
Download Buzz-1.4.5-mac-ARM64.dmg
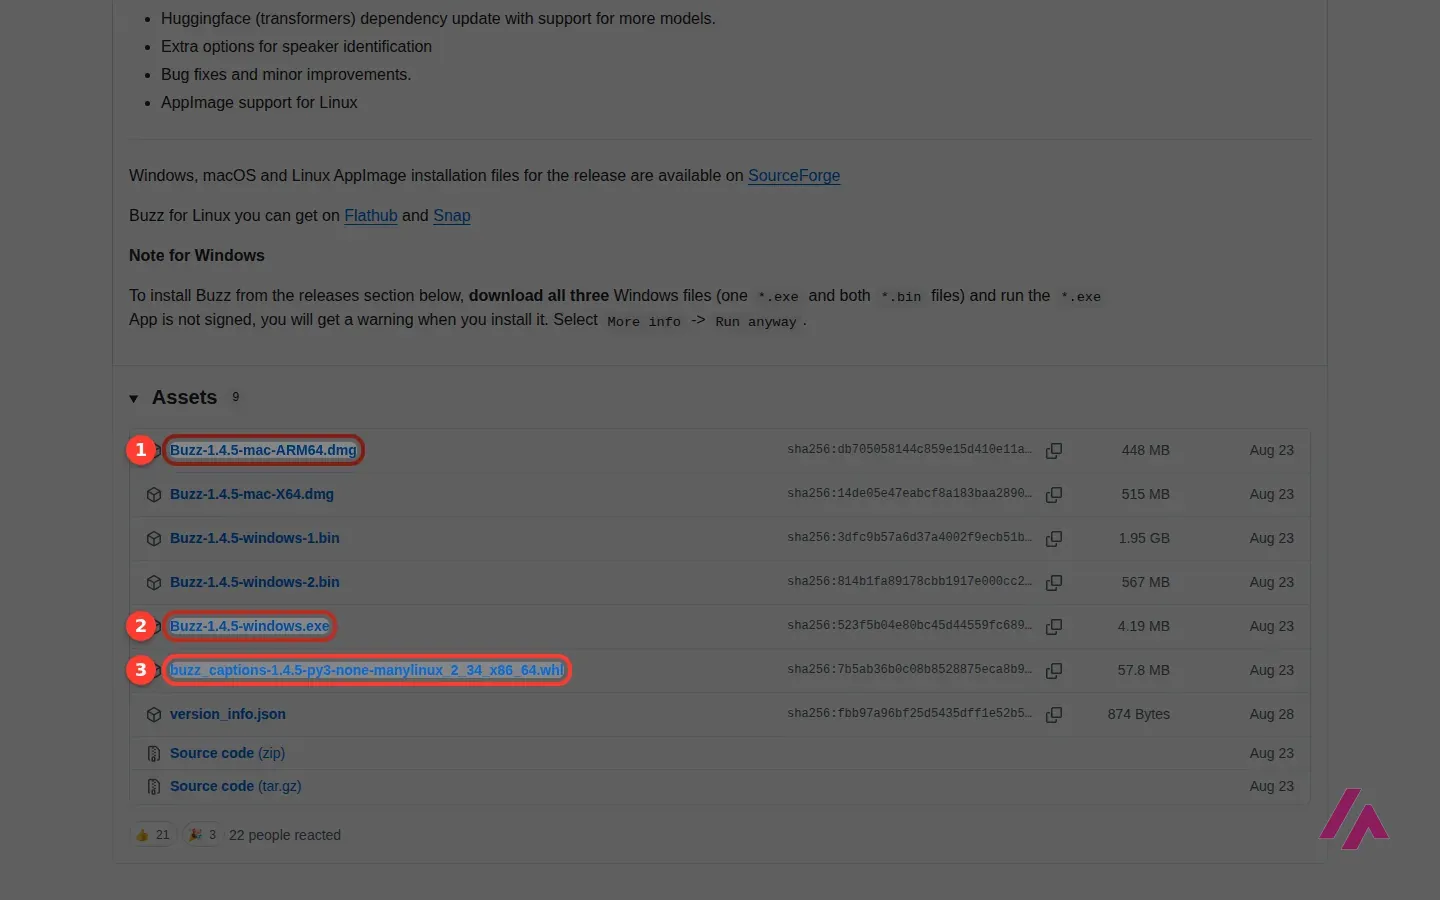click(263, 450)
